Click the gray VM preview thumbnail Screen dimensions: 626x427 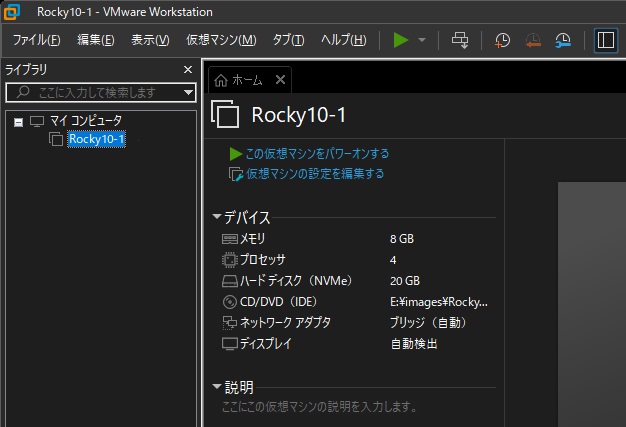[592, 304]
